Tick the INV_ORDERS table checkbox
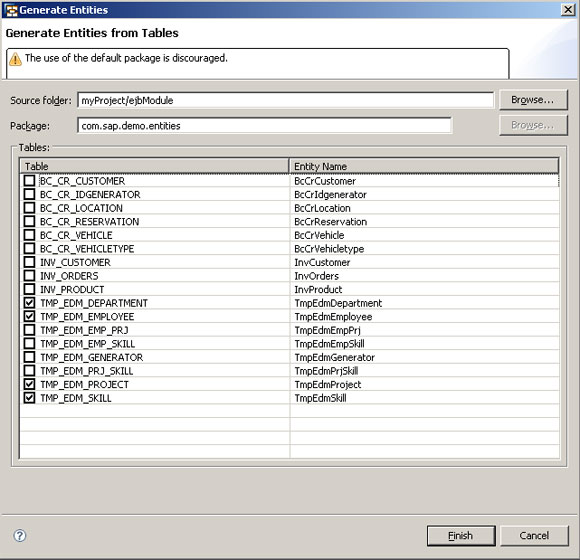The height and width of the screenshot is (560, 580). click(x=29, y=276)
